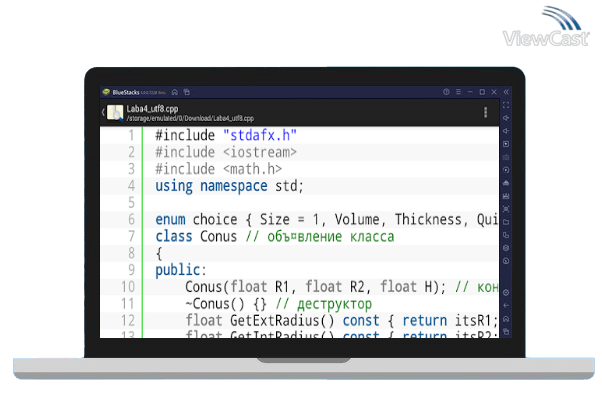Screen dimensions: 602x414
Task: Open the game controls keyboard icon
Action: click(x=506, y=157)
